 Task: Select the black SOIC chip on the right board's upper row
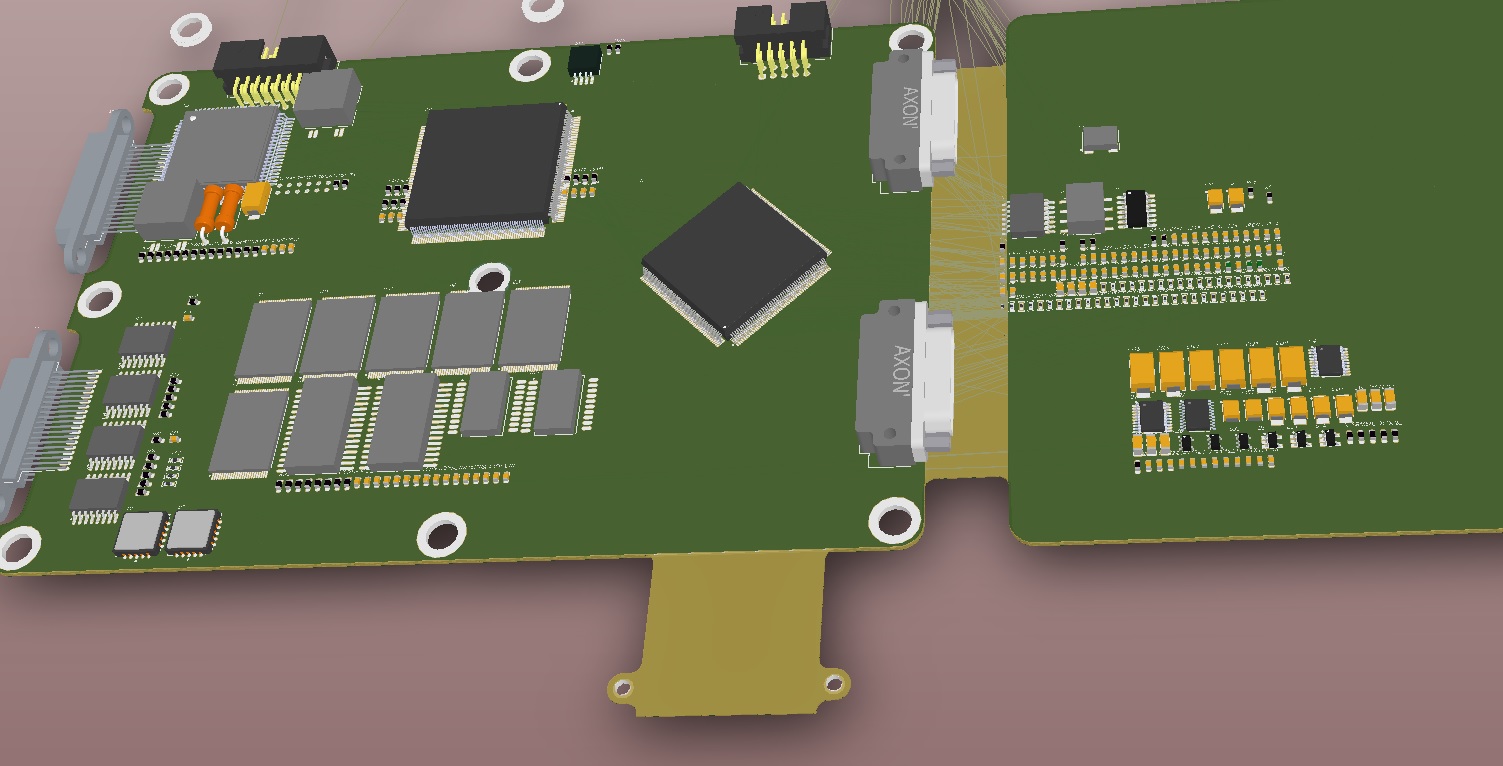point(1136,209)
